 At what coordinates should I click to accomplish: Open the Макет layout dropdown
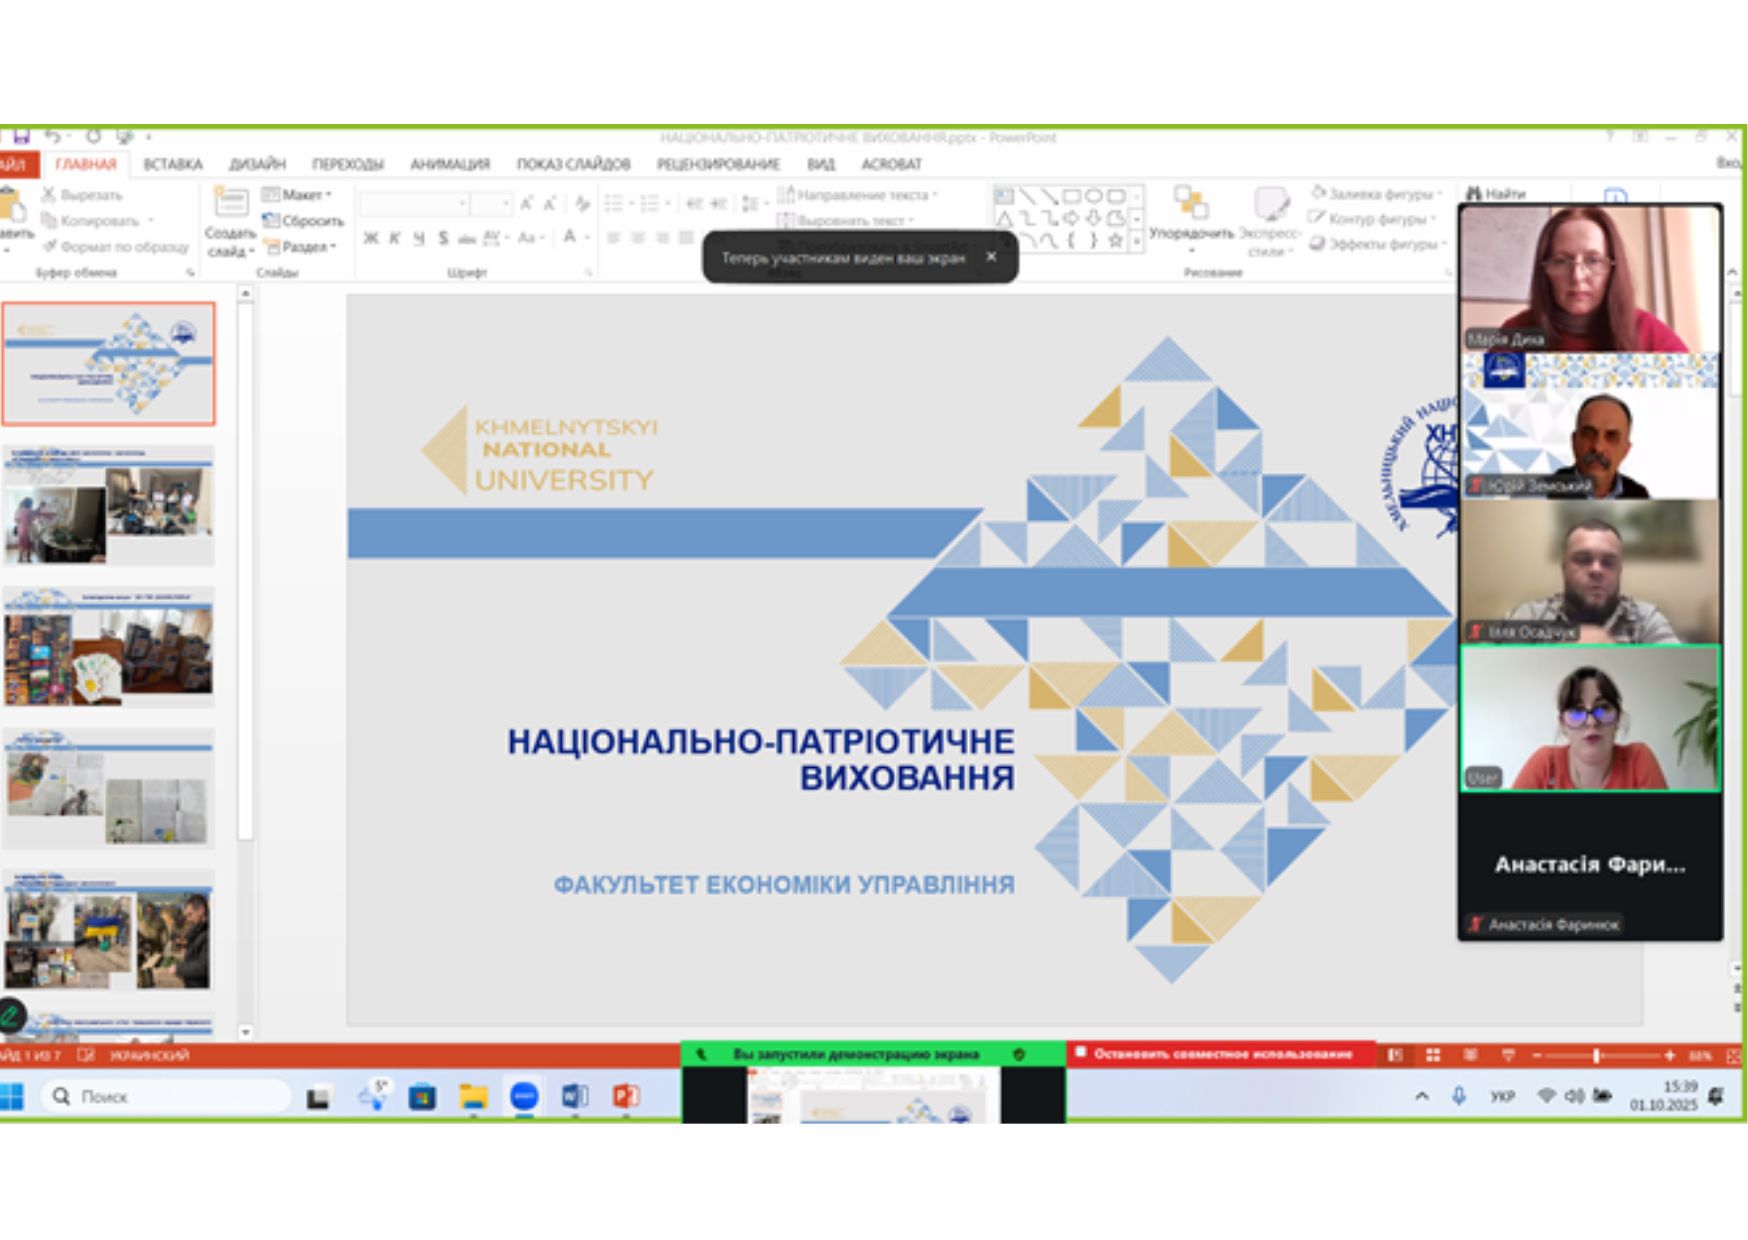(x=297, y=195)
